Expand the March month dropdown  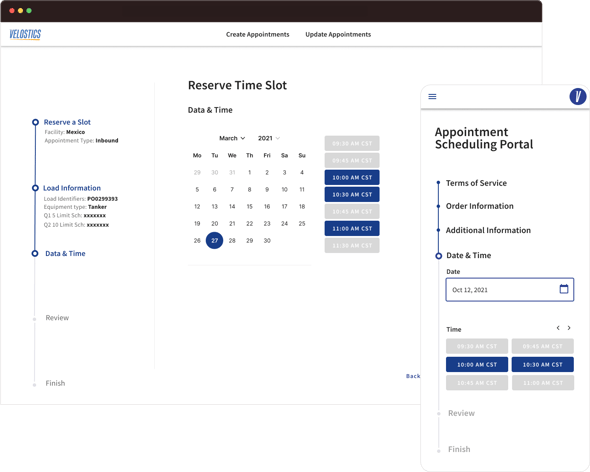tap(232, 138)
